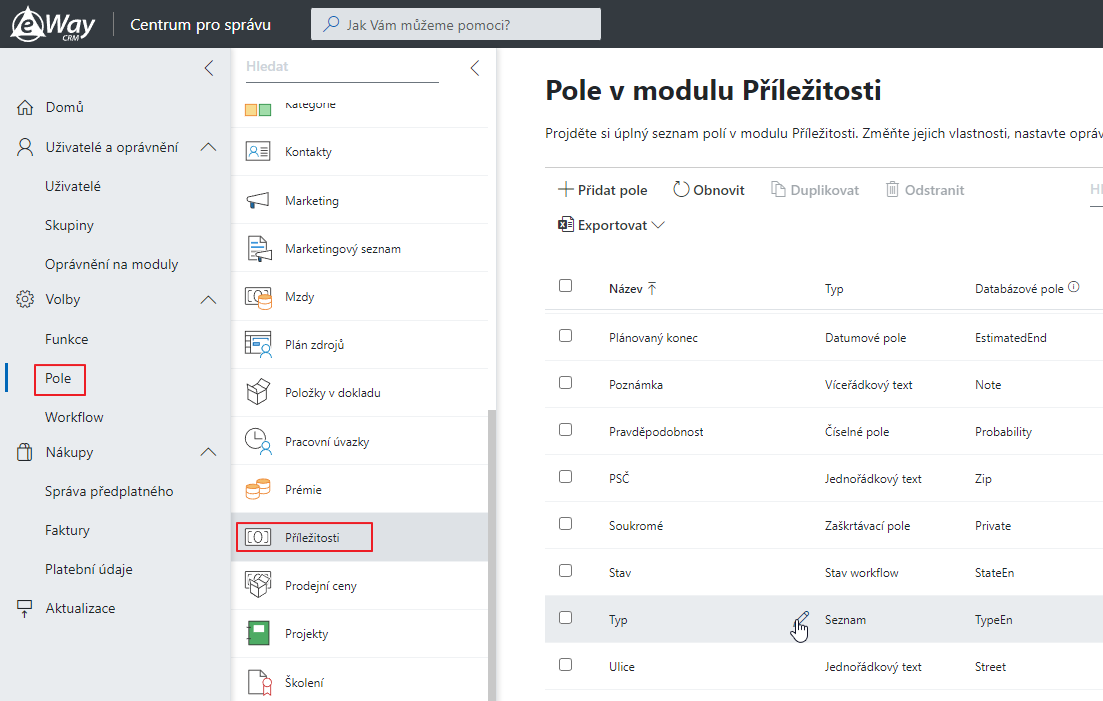Collapse the Nákupy section chevron

click(208, 452)
